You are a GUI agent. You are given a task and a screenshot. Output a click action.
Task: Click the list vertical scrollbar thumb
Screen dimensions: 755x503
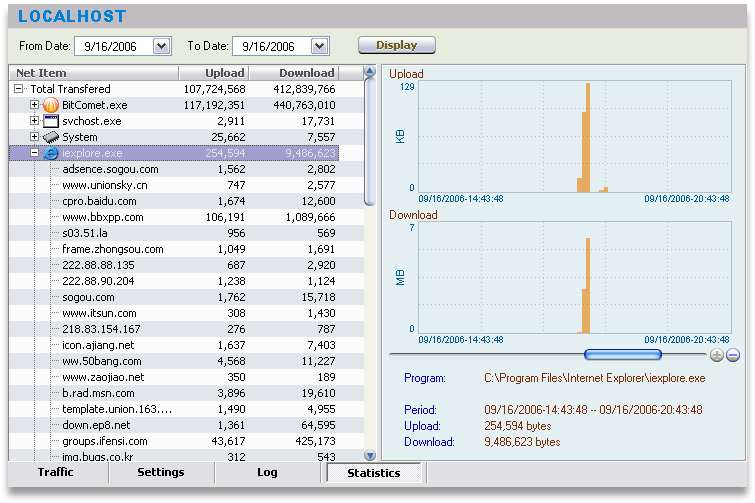(x=370, y=142)
